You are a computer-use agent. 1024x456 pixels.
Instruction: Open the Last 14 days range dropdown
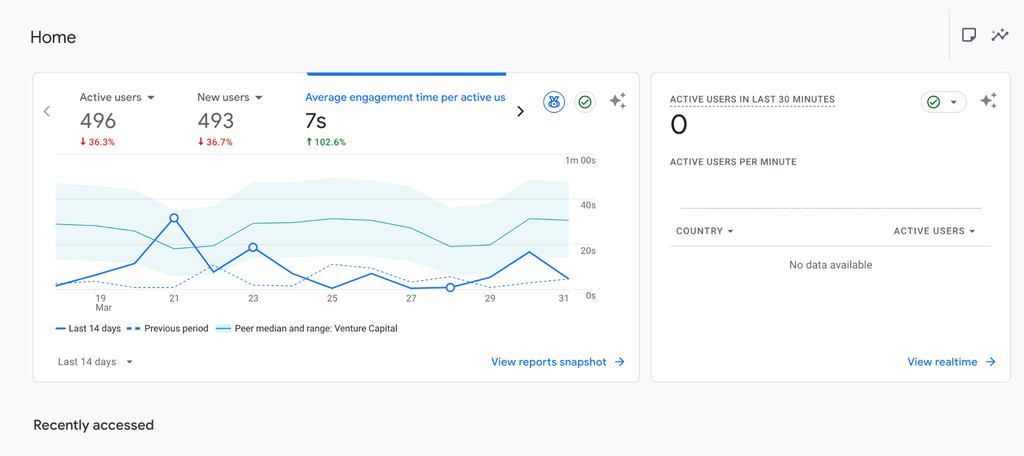tap(95, 362)
